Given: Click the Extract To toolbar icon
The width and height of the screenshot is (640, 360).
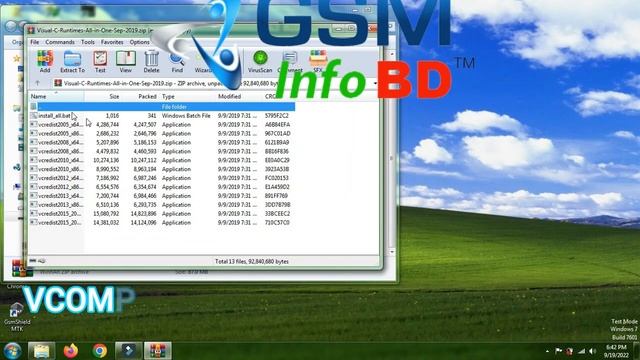Looking at the screenshot, I should pyautogui.click(x=72, y=61).
